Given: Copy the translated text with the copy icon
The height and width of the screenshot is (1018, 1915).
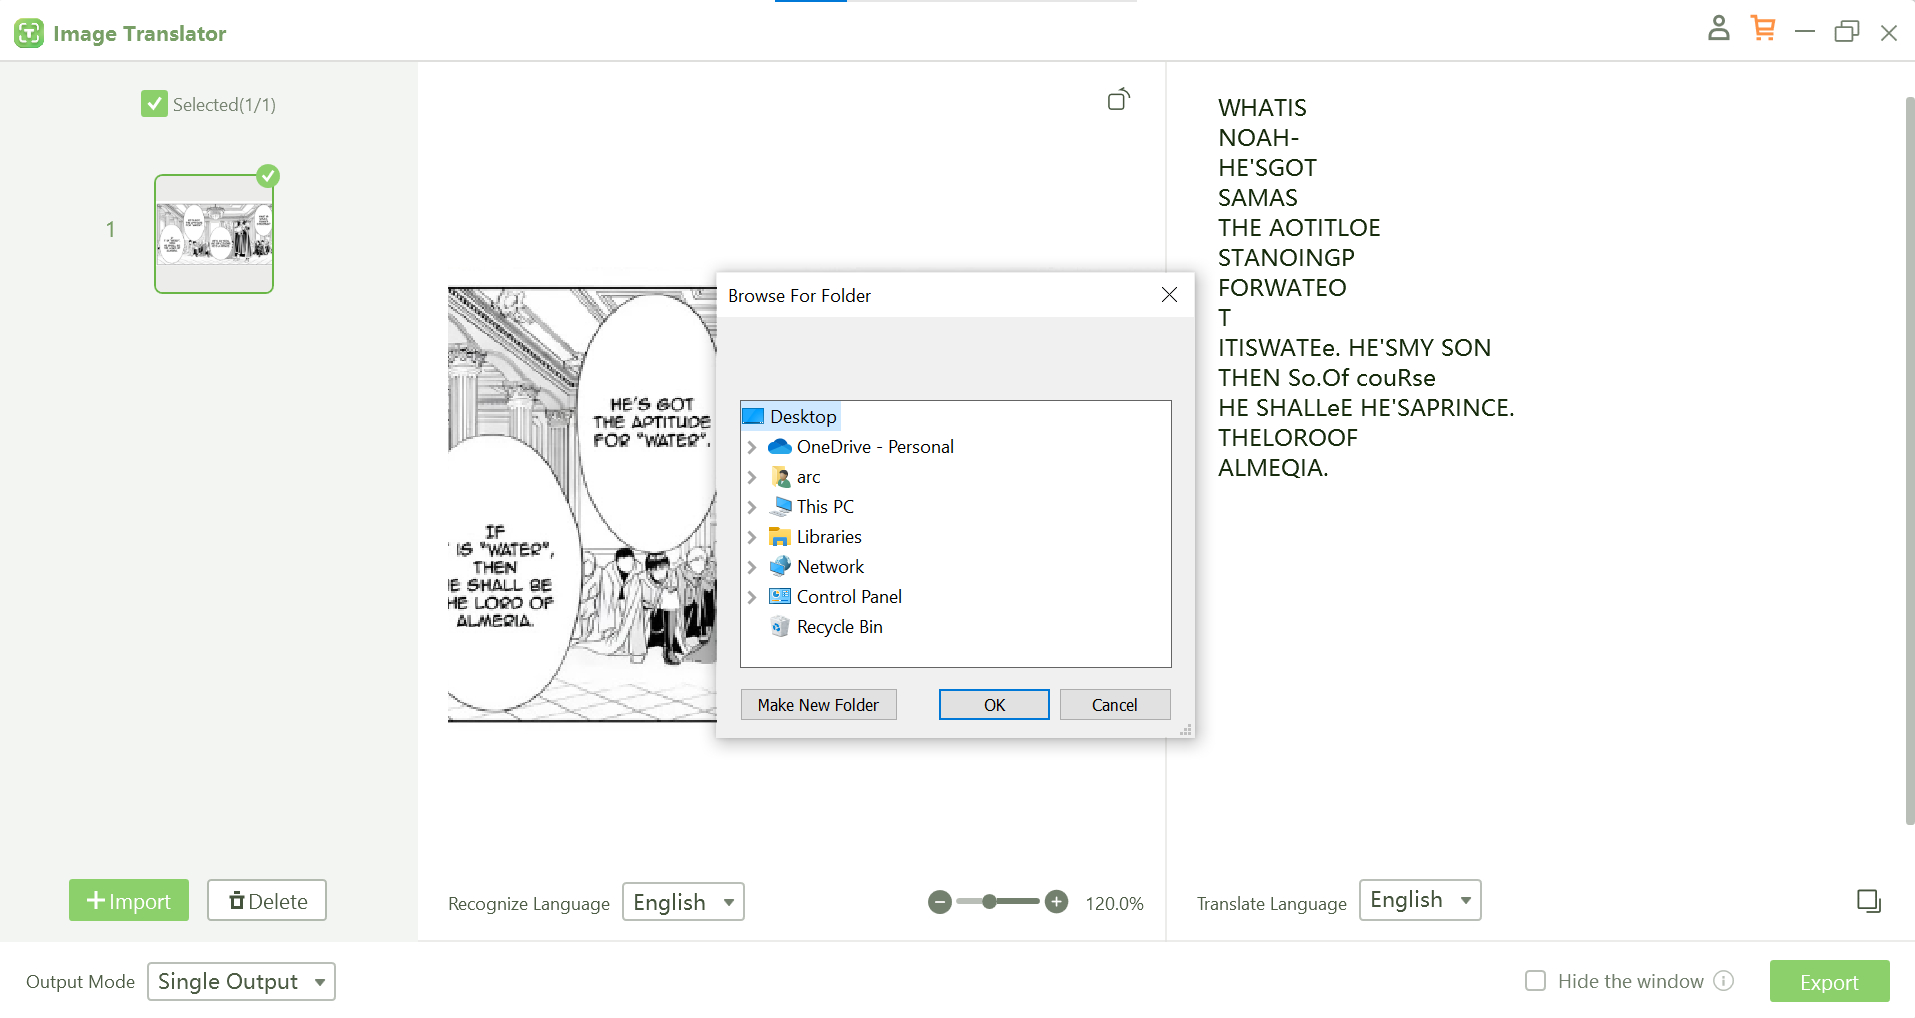Looking at the screenshot, I should click(x=1869, y=901).
